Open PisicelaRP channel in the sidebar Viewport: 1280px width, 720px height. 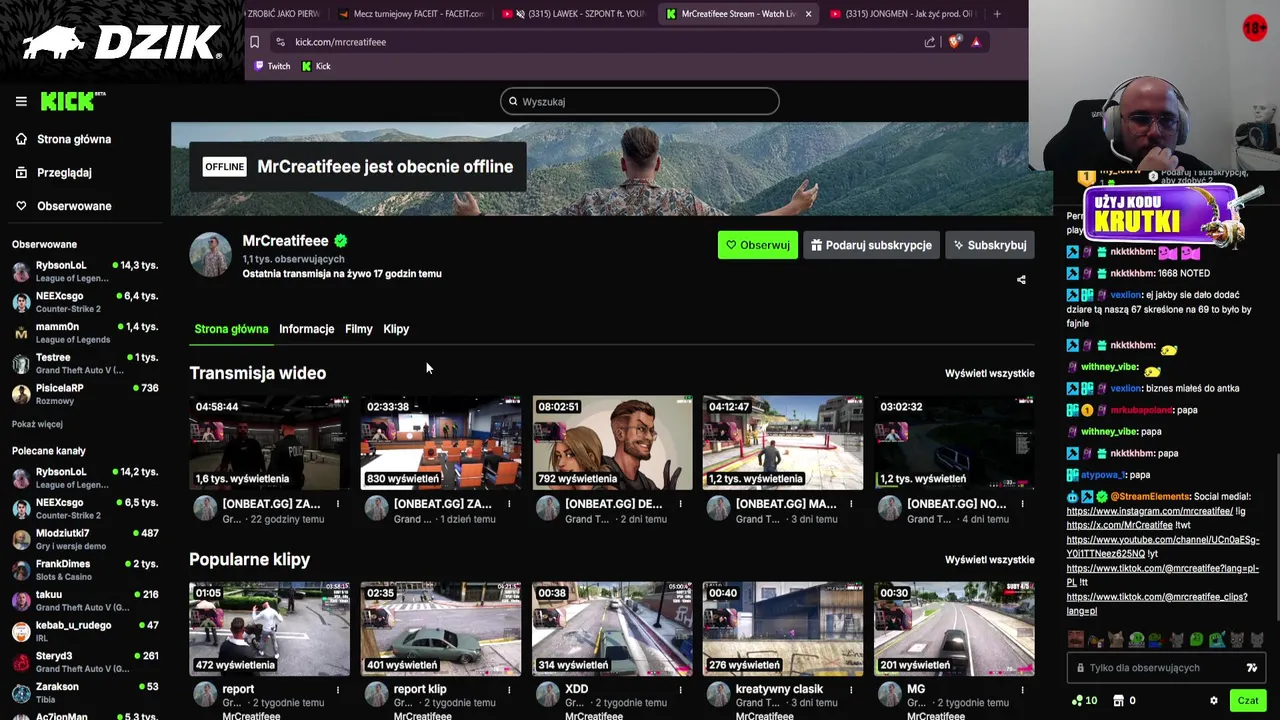[x=85, y=394]
